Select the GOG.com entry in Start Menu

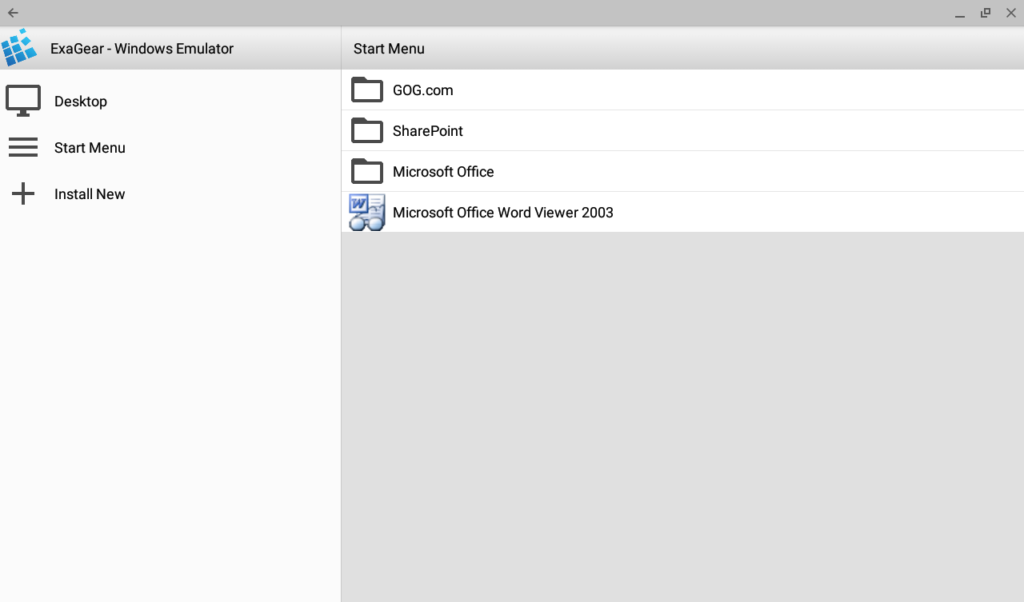pos(423,90)
